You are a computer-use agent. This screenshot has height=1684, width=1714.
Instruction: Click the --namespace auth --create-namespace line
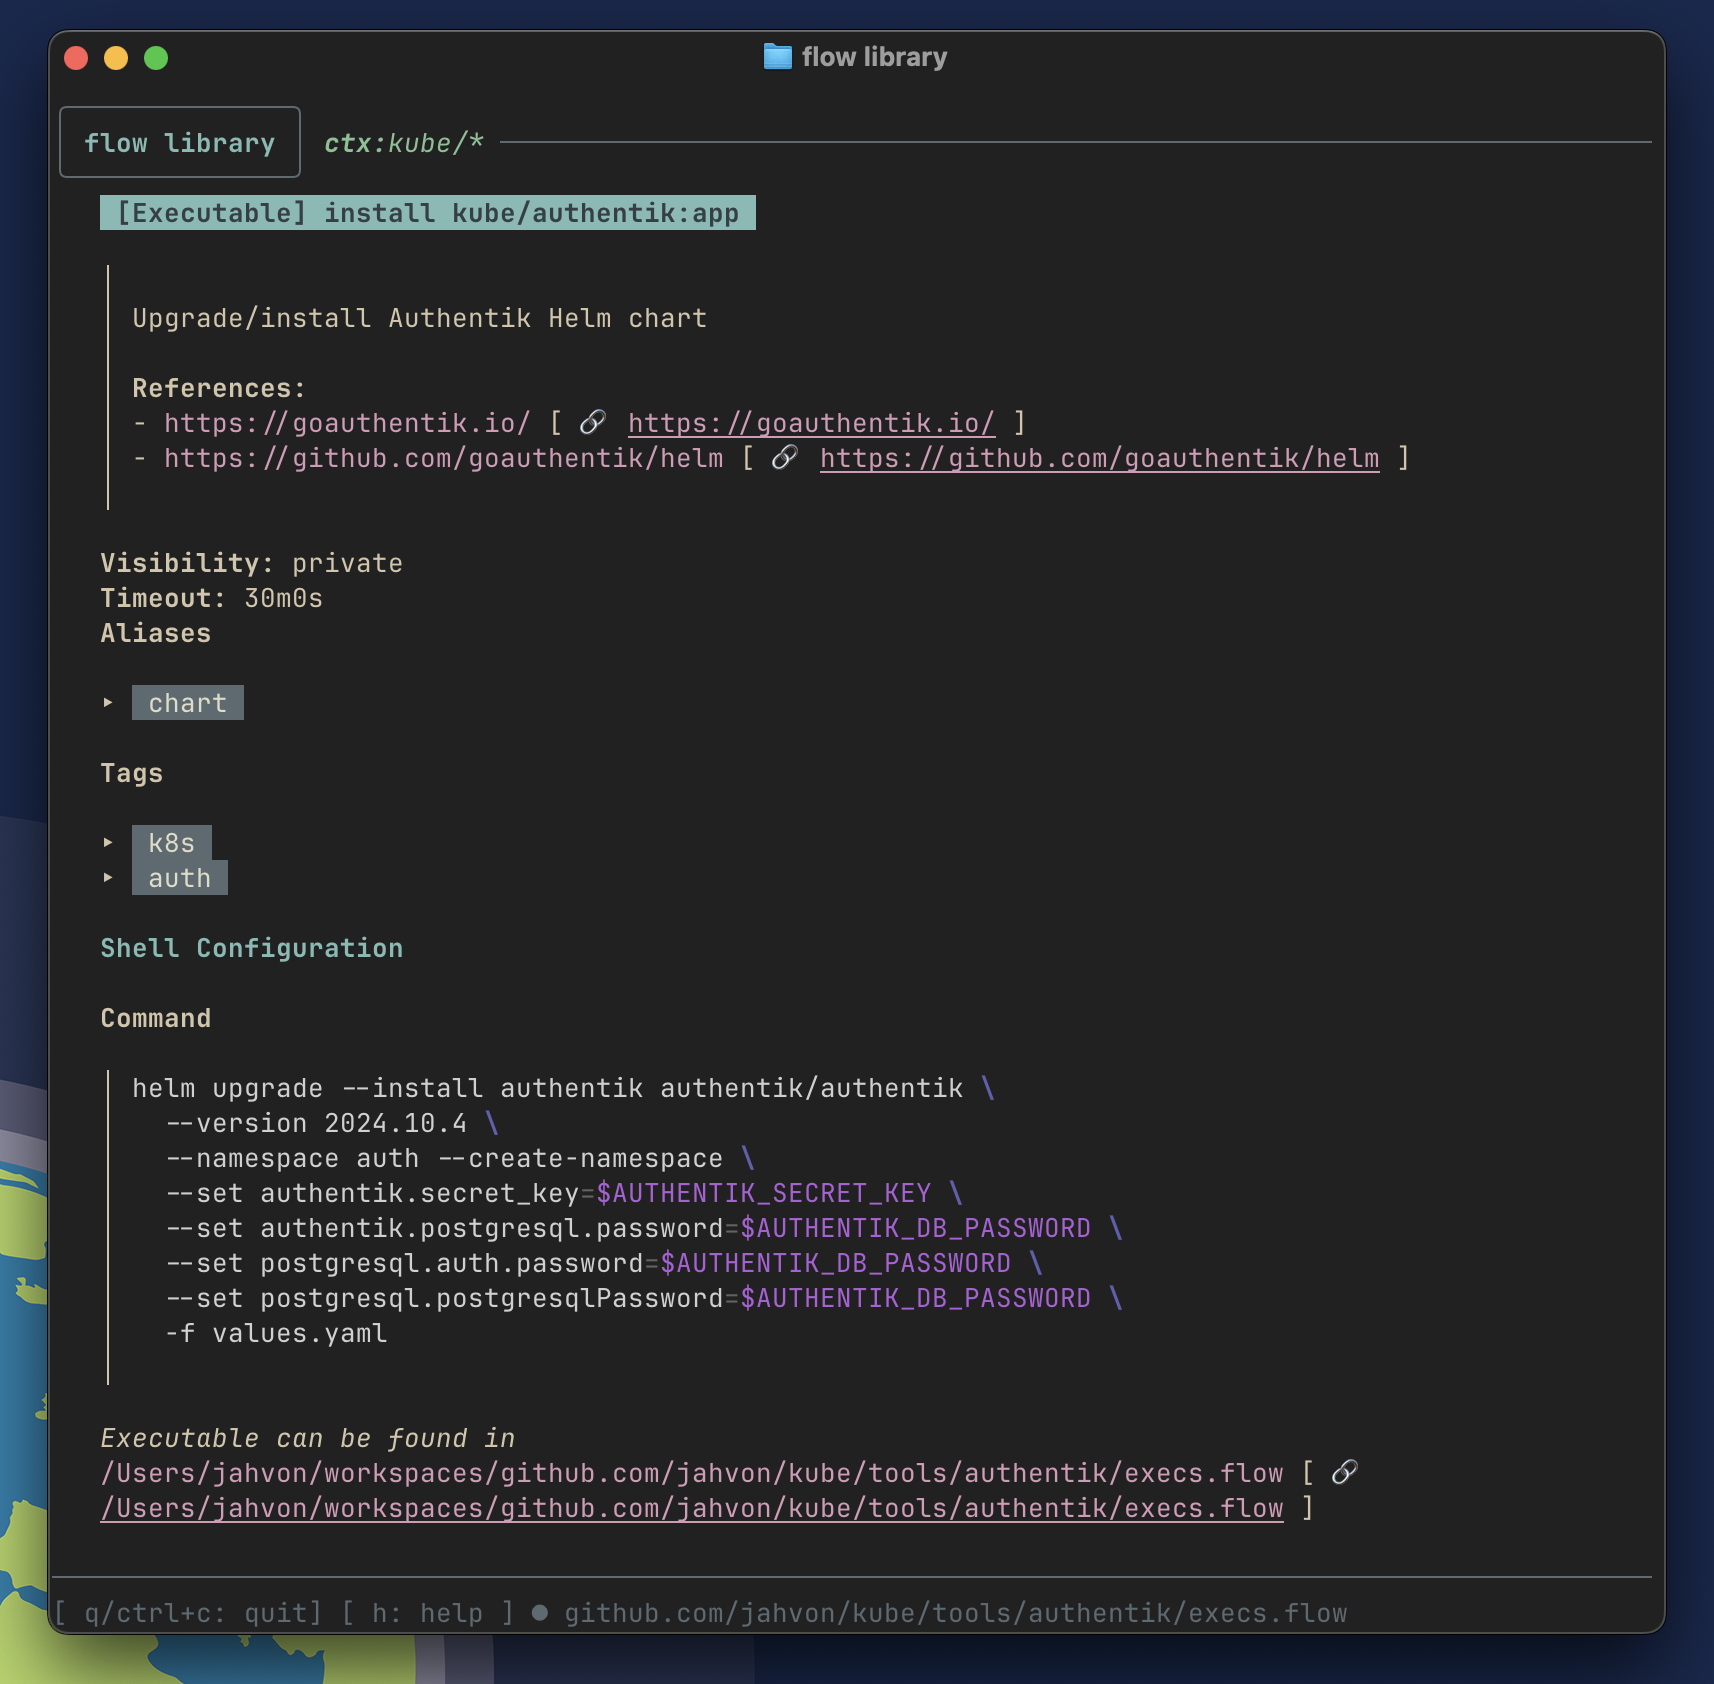click(x=460, y=1158)
